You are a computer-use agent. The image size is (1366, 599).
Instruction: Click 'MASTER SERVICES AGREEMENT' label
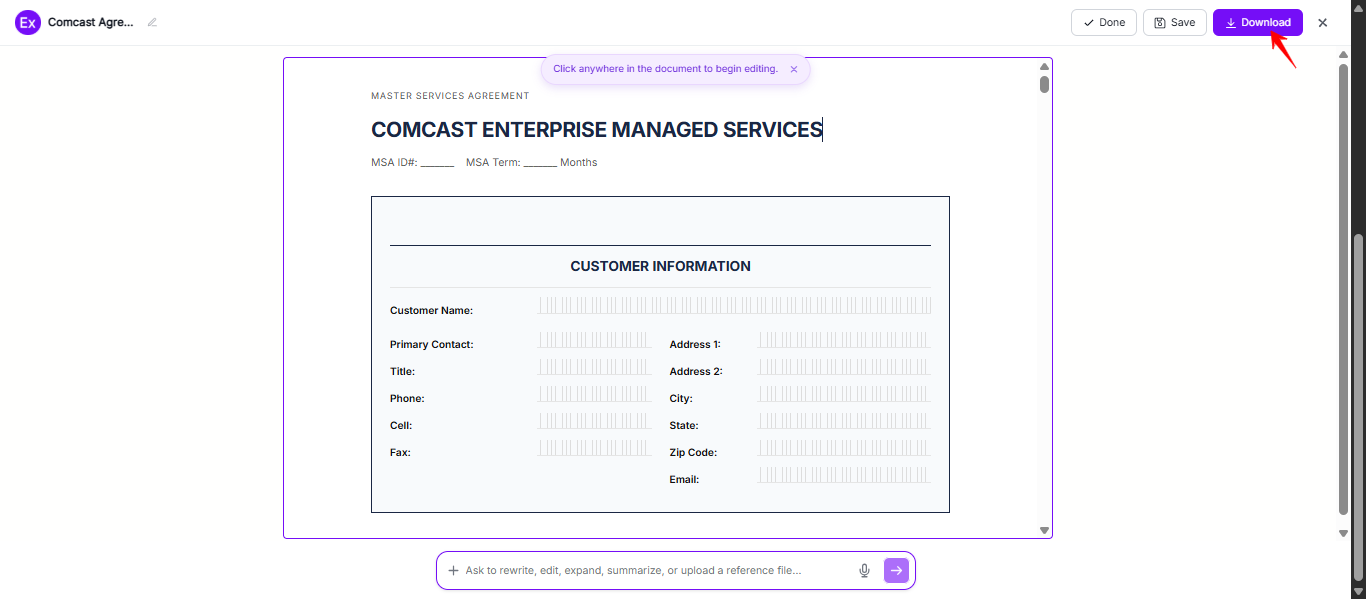[x=450, y=96]
